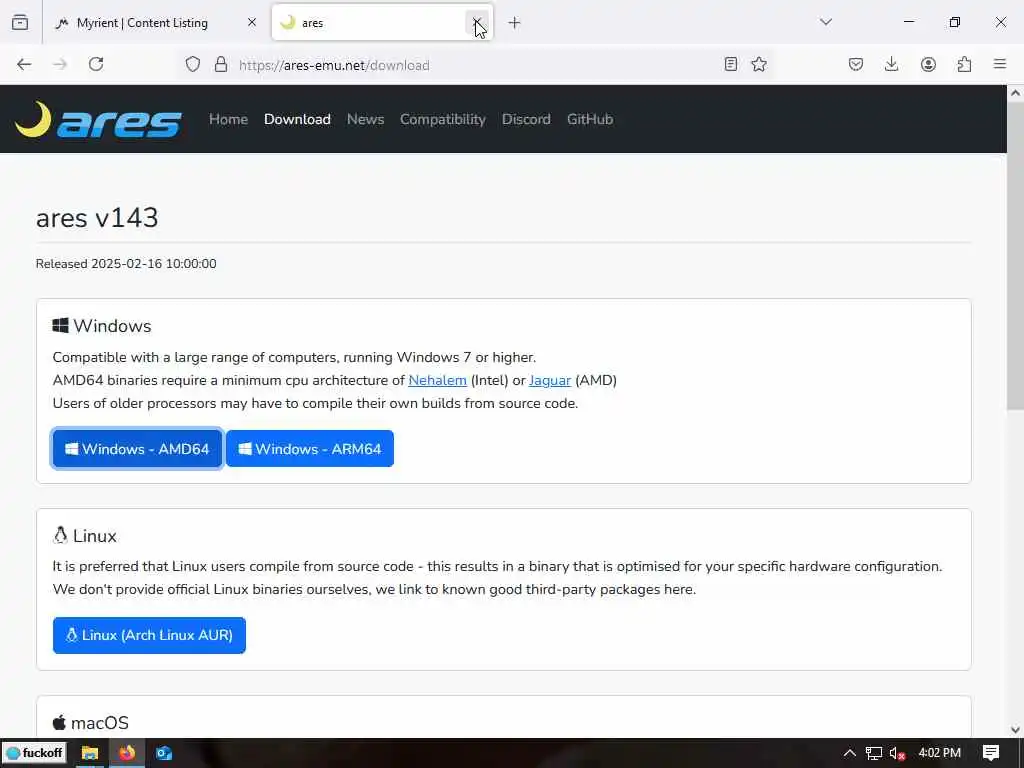Viewport: 1024px width, 768px height.
Task: Download the Windows - ARM64 build
Action: tap(310, 449)
